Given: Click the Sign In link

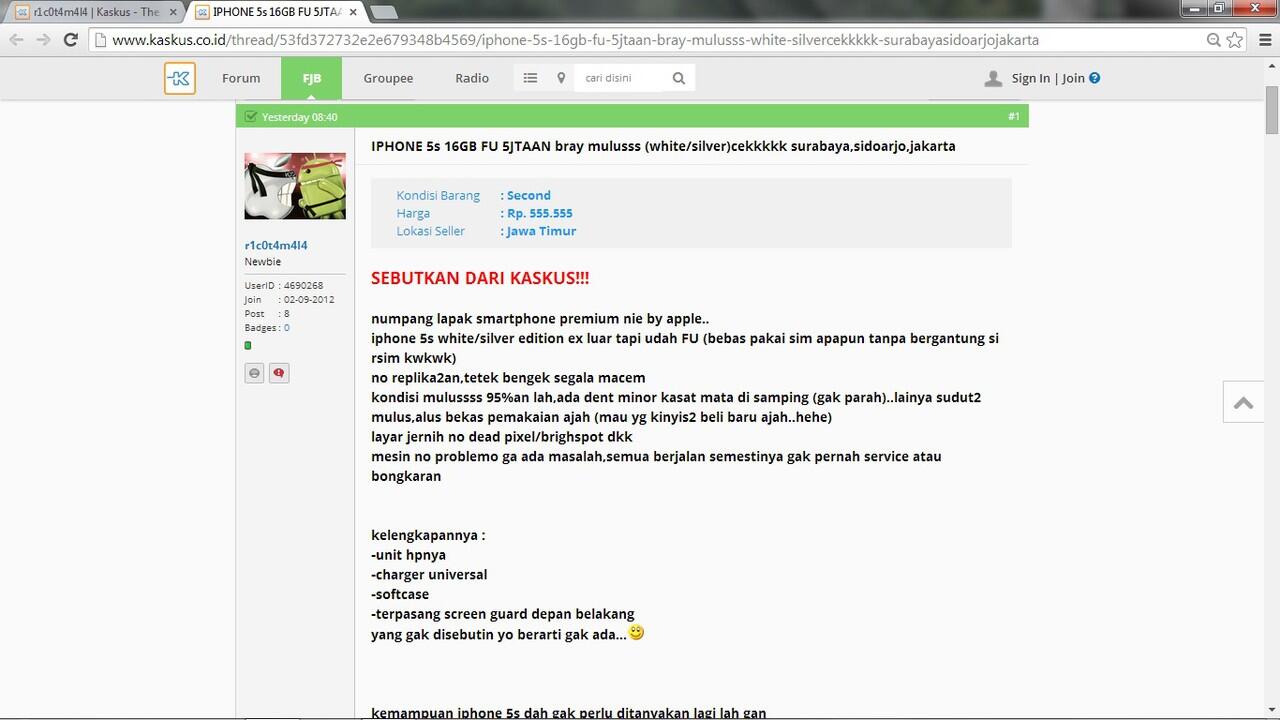Looking at the screenshot, I should pos(1030,78).
